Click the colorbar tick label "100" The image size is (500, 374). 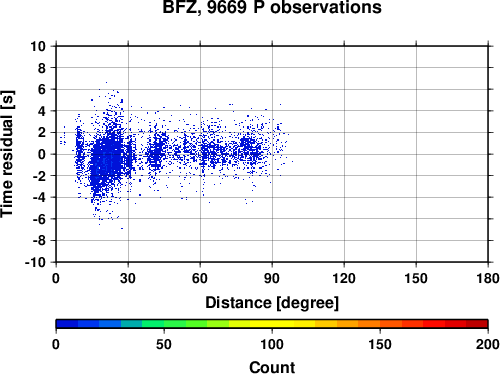pyautogui.click(x=272, y=344)
